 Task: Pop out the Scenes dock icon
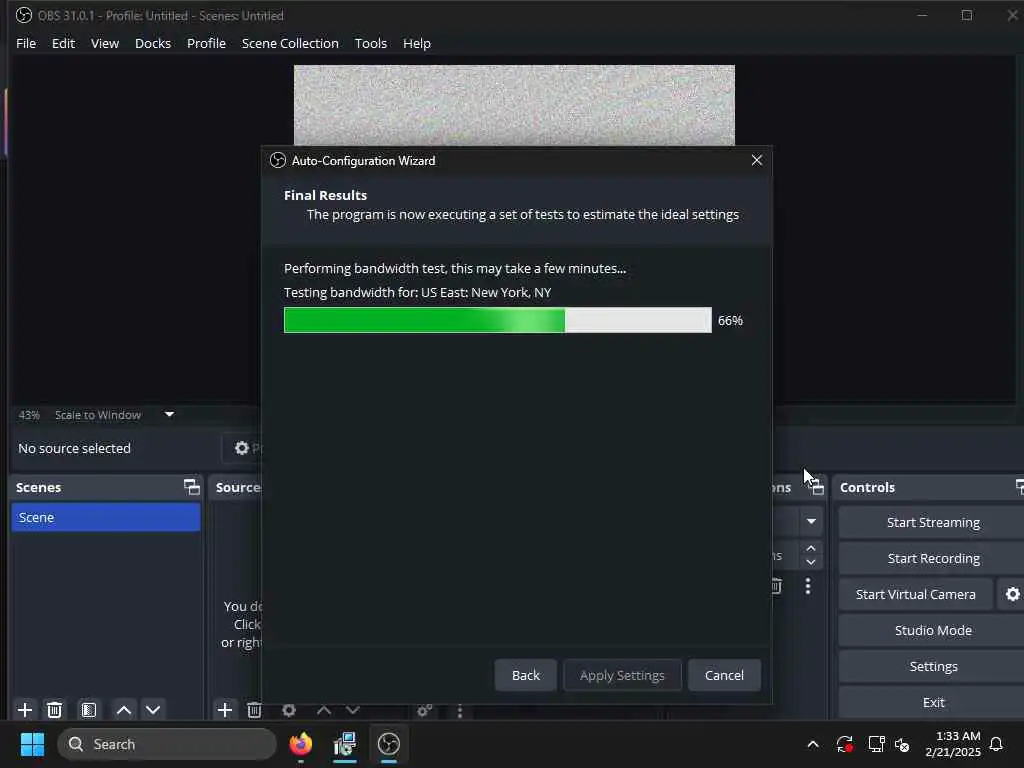coord(191,487)
